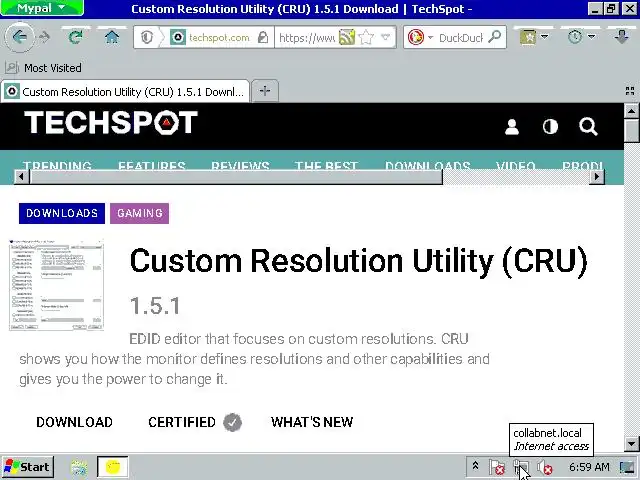Open the Mypal application menu
640x480 pixels.
pos(42,8)
